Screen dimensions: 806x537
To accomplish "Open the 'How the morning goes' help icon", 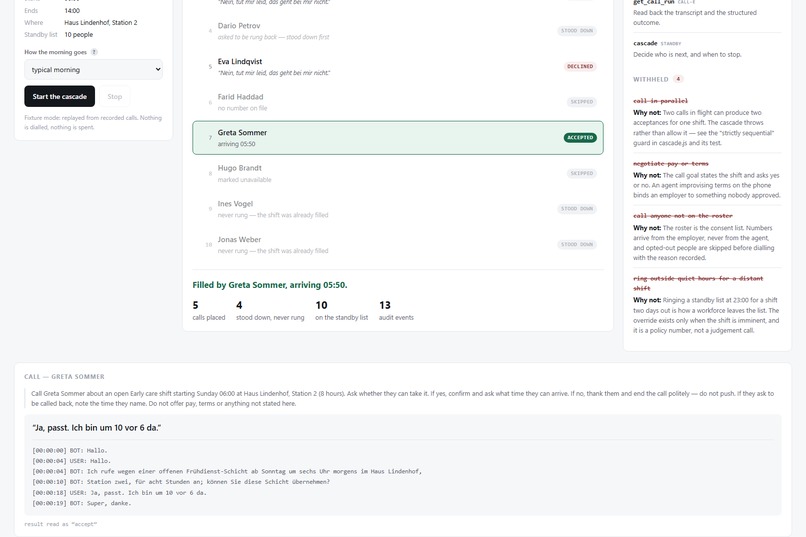I will 94,52.
